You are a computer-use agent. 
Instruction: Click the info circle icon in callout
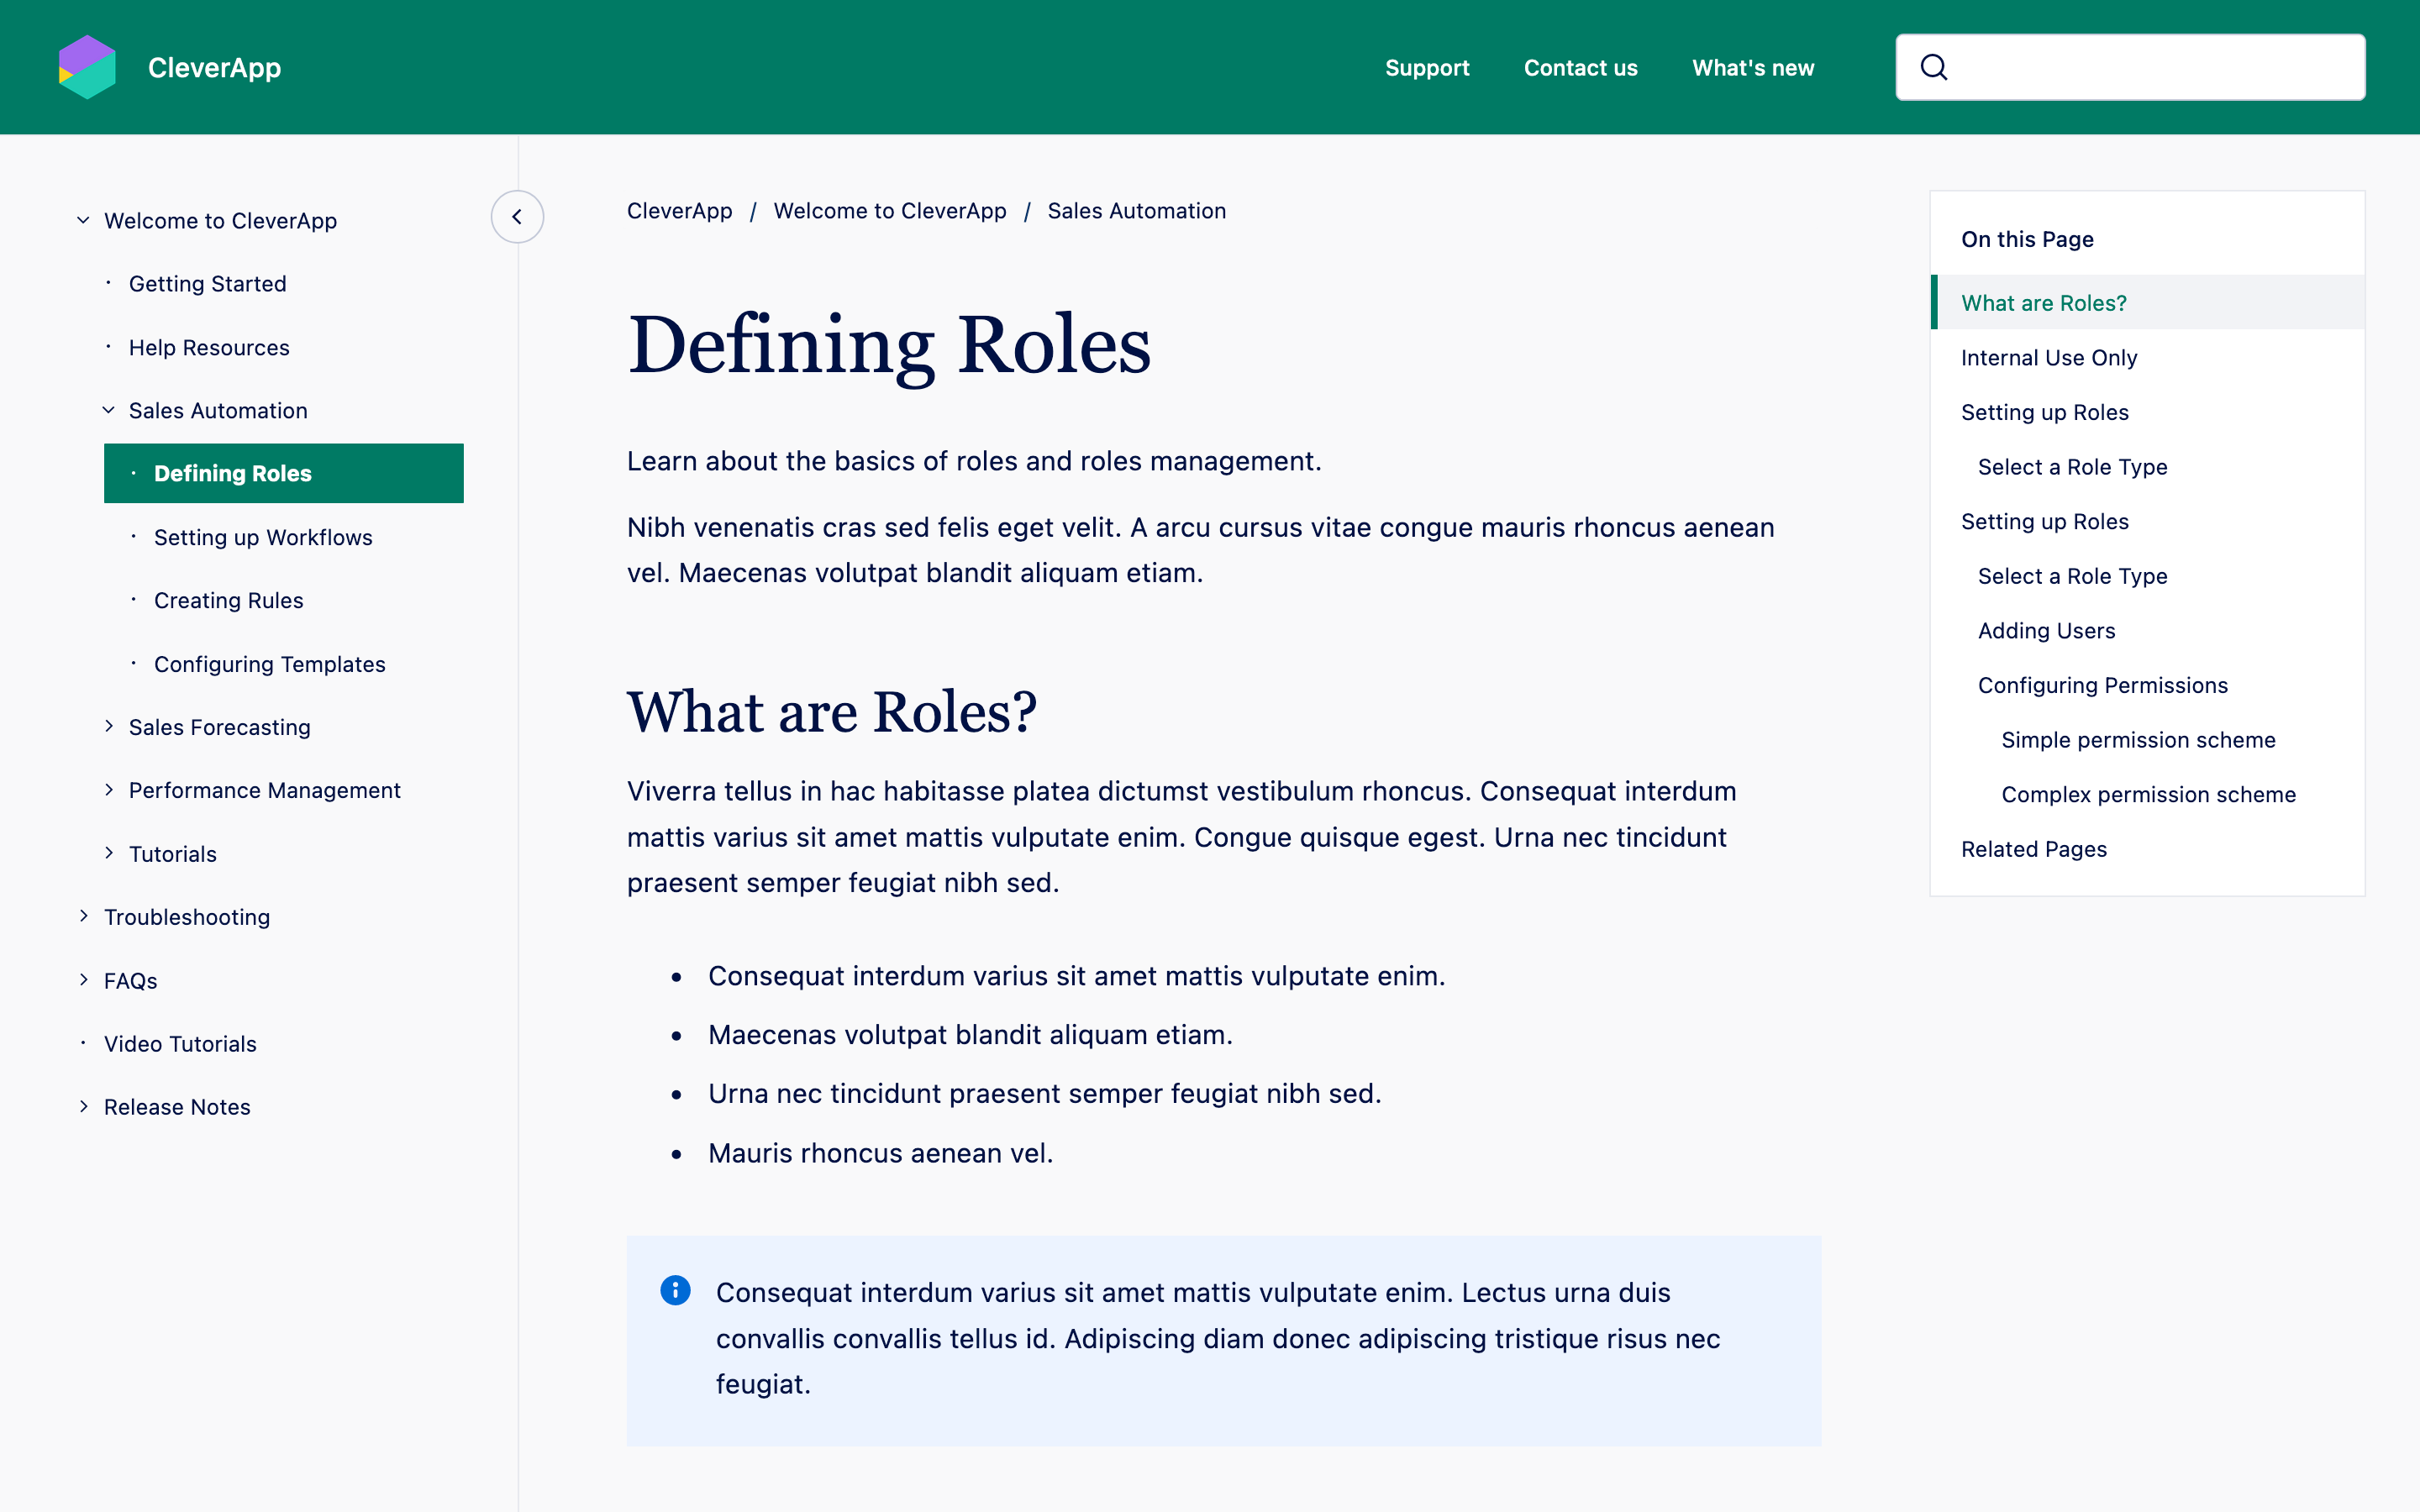672,1289
